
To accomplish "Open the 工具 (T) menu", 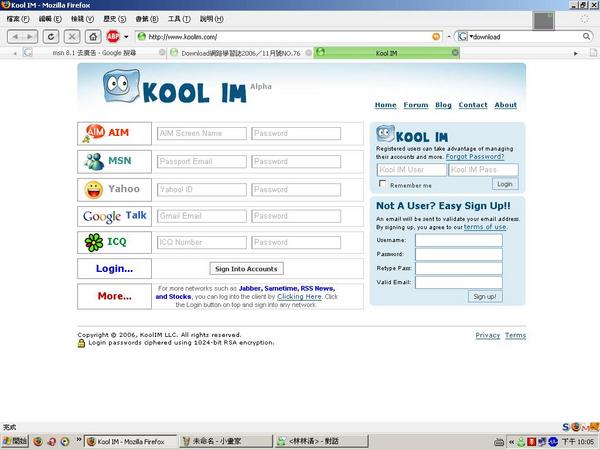I will pyautogui.click(x=179, y=19).
